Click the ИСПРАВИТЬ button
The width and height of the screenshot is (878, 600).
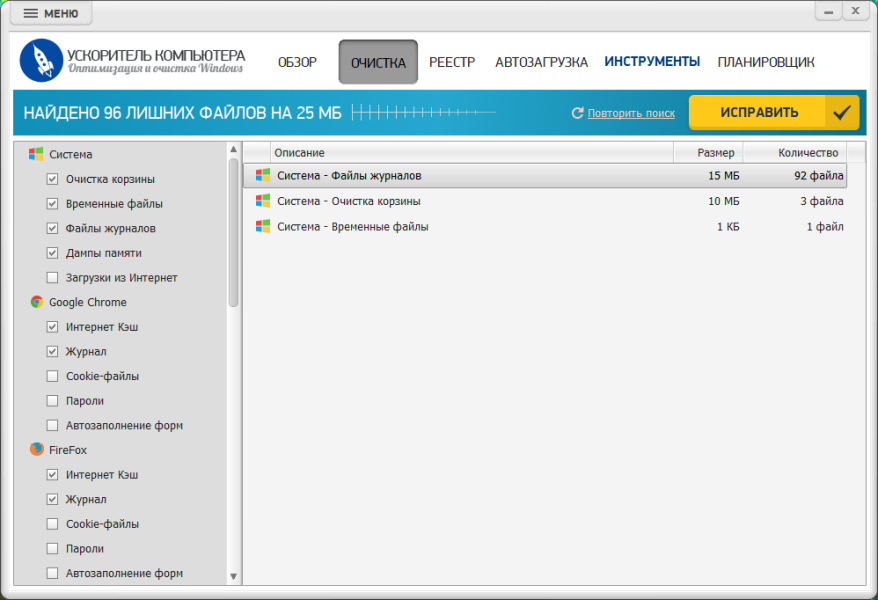(x=774, y=112)
